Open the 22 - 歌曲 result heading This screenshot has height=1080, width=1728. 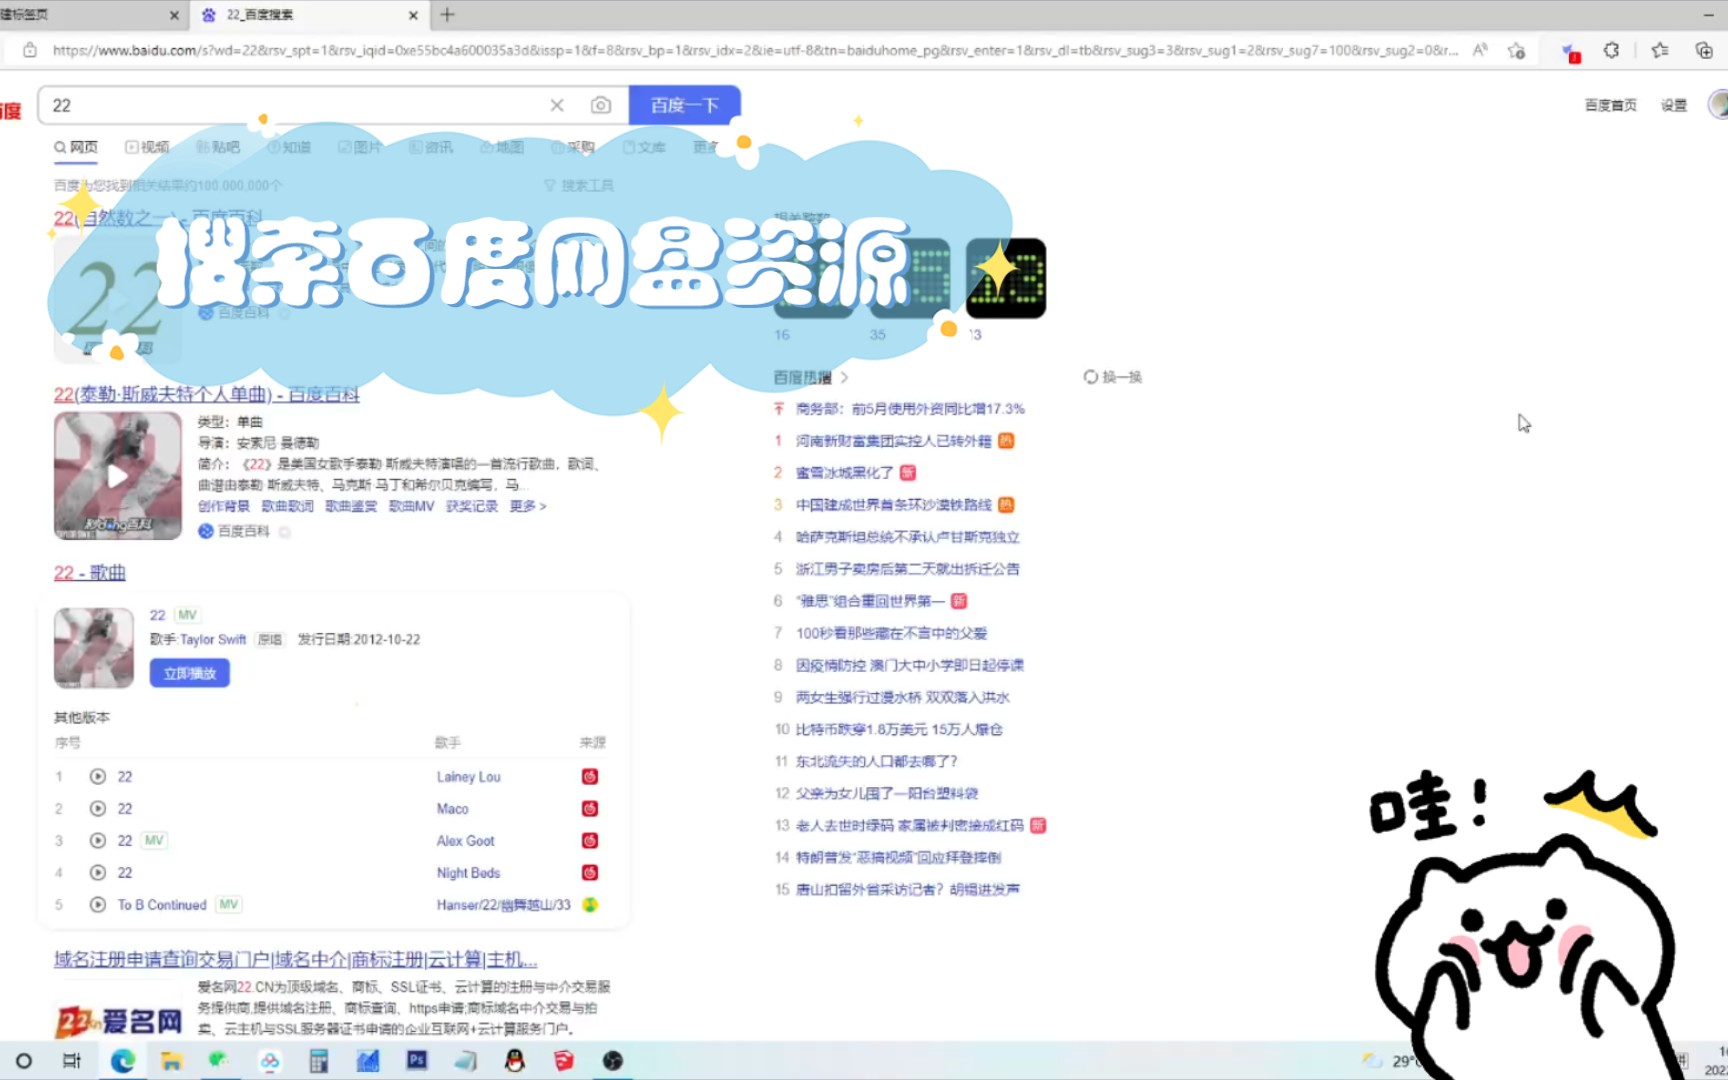pyautogui.click(x=90, y=573)
